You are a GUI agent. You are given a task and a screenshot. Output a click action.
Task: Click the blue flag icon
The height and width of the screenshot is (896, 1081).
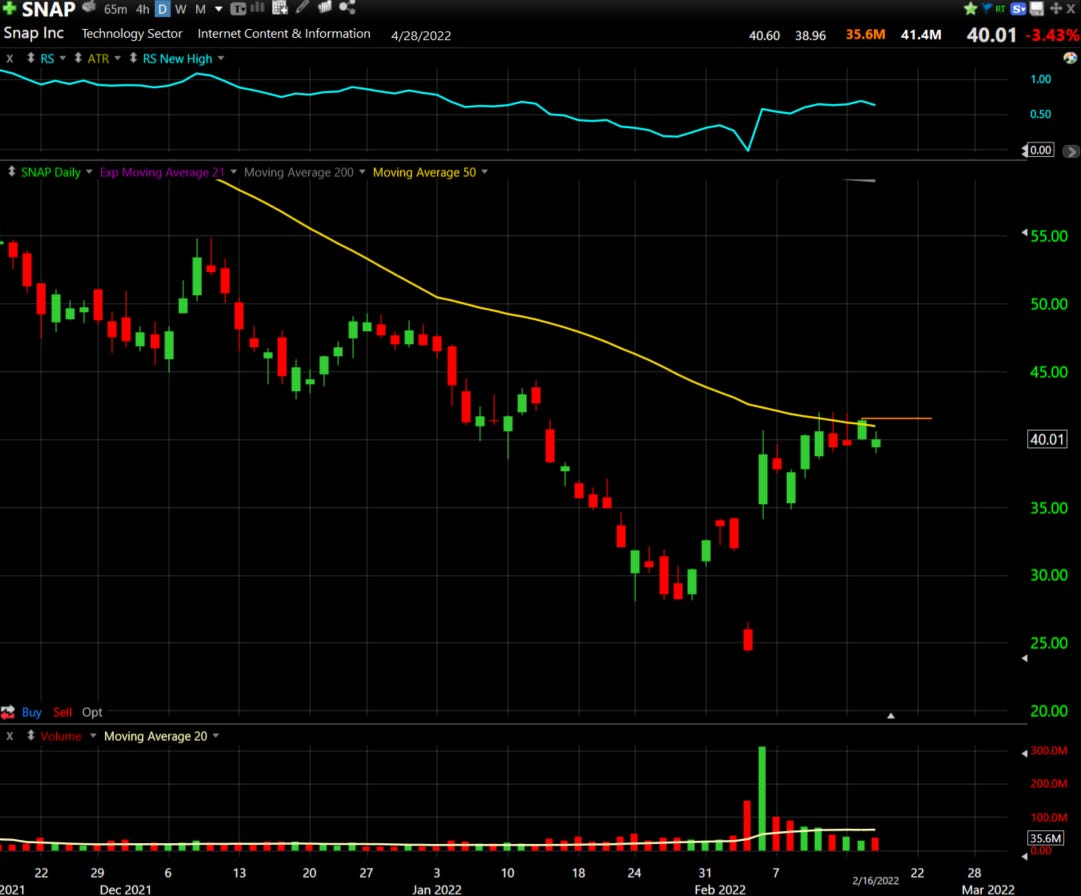[987, 8]
